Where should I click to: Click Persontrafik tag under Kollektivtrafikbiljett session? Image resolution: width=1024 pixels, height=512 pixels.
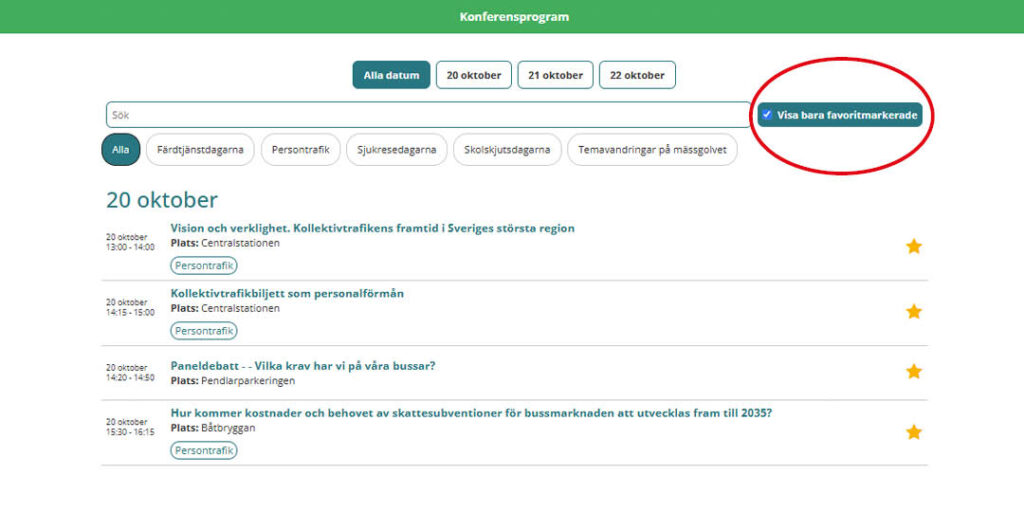[204, 331]
